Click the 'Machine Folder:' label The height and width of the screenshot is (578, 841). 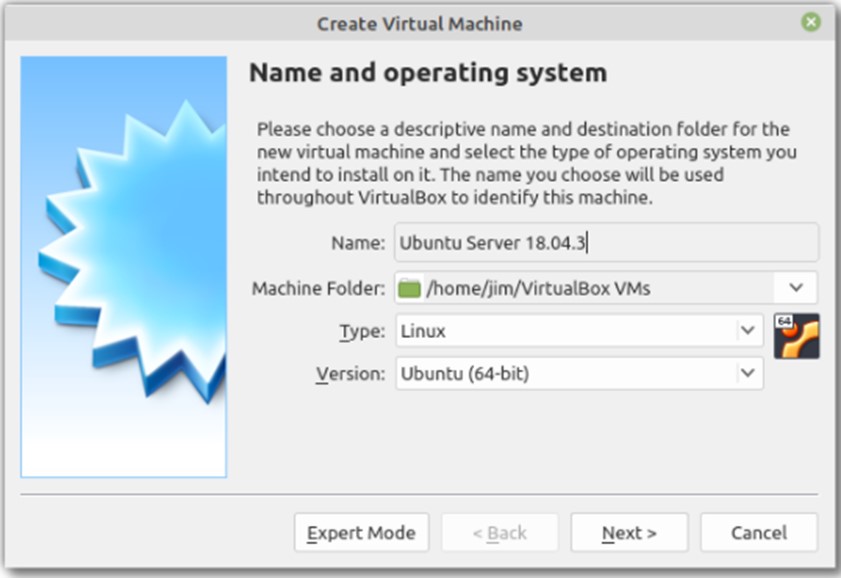319,288
